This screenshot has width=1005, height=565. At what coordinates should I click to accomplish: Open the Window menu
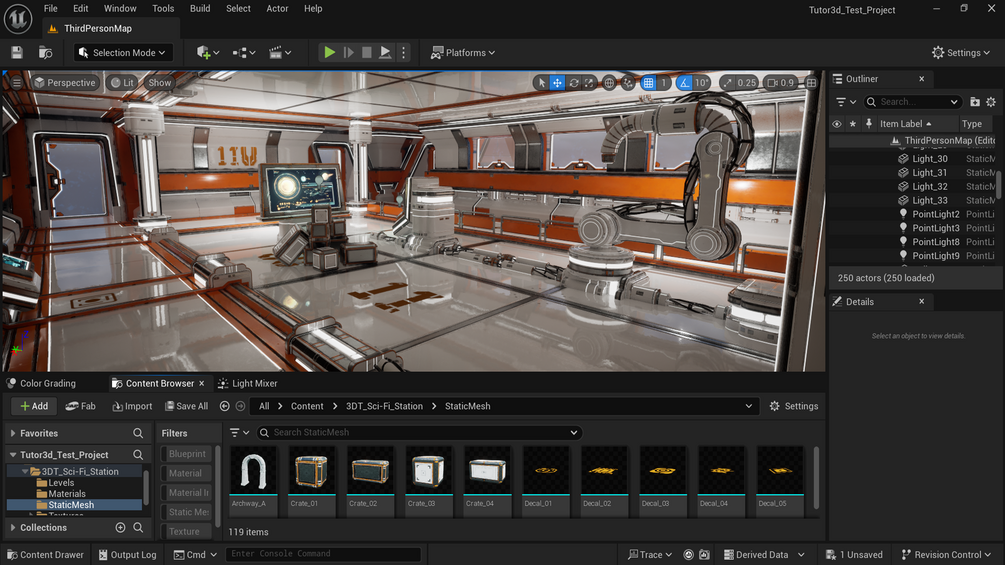pyautogui.click(x=120, y=8)
